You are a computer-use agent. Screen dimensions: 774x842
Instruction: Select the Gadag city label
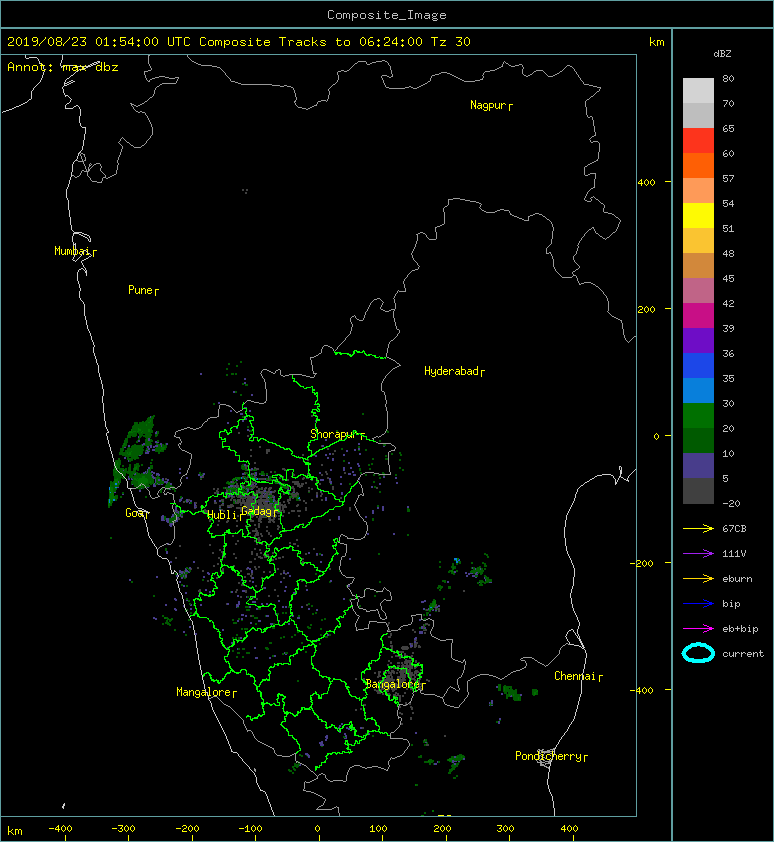261,511
